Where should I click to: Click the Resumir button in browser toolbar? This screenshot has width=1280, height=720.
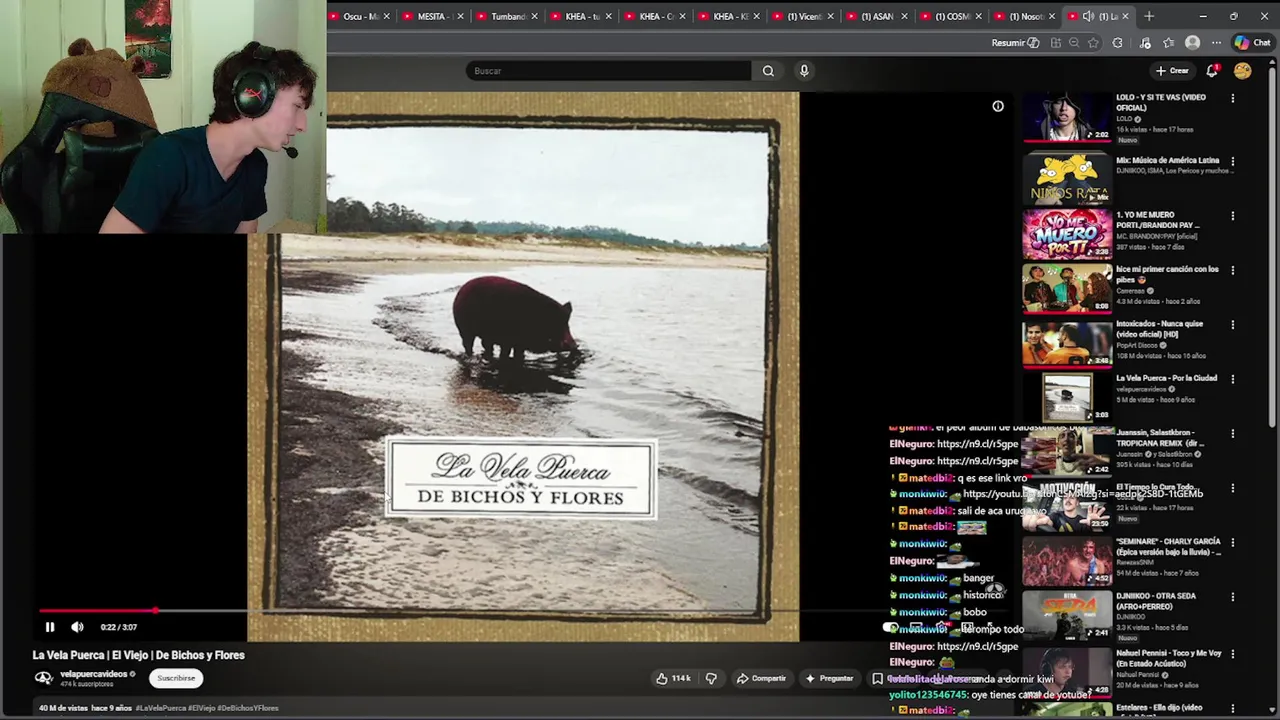coord(1015,43)
